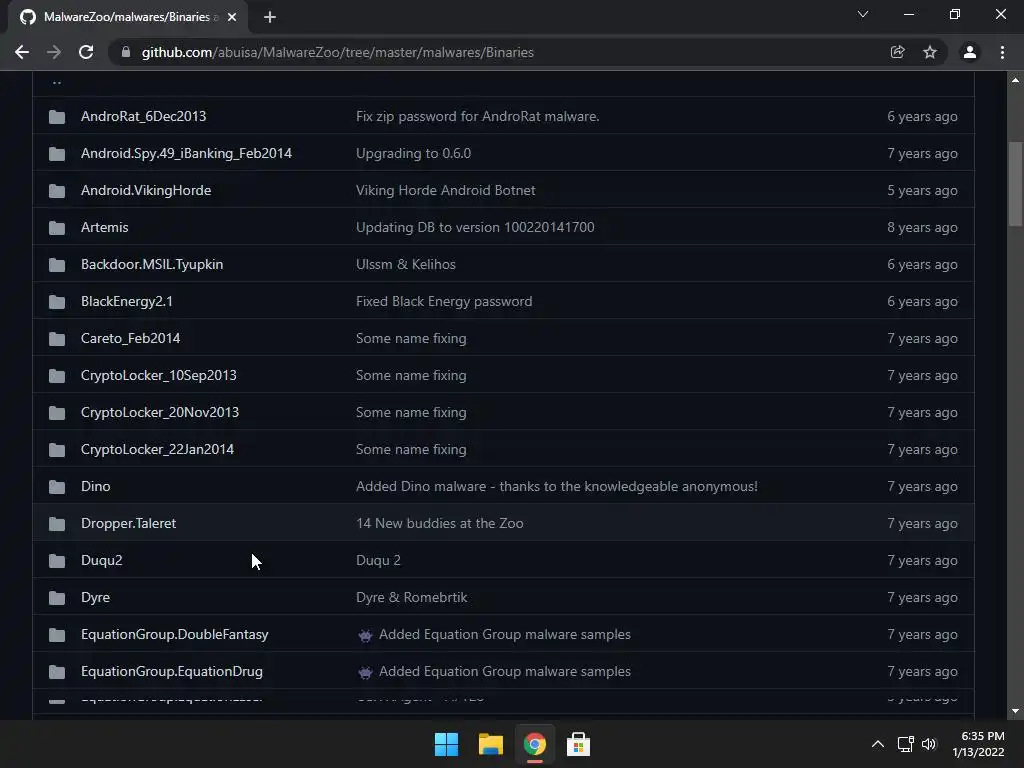Open Chrome's three-dot menu
Image resolution: width=1024 pixels, height=768 pixels.
1002,52
